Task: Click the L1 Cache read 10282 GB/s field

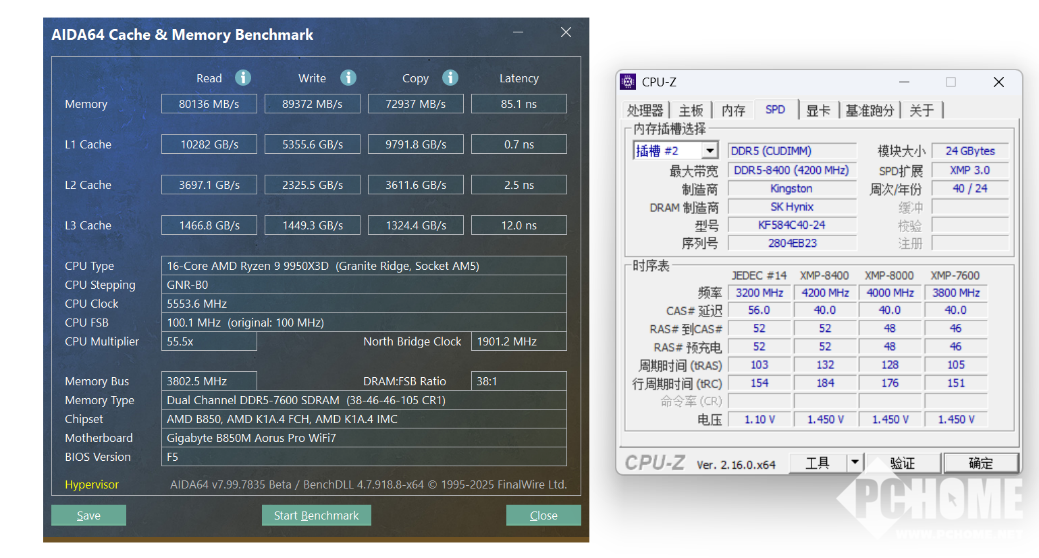Action: tap(209, 144)
